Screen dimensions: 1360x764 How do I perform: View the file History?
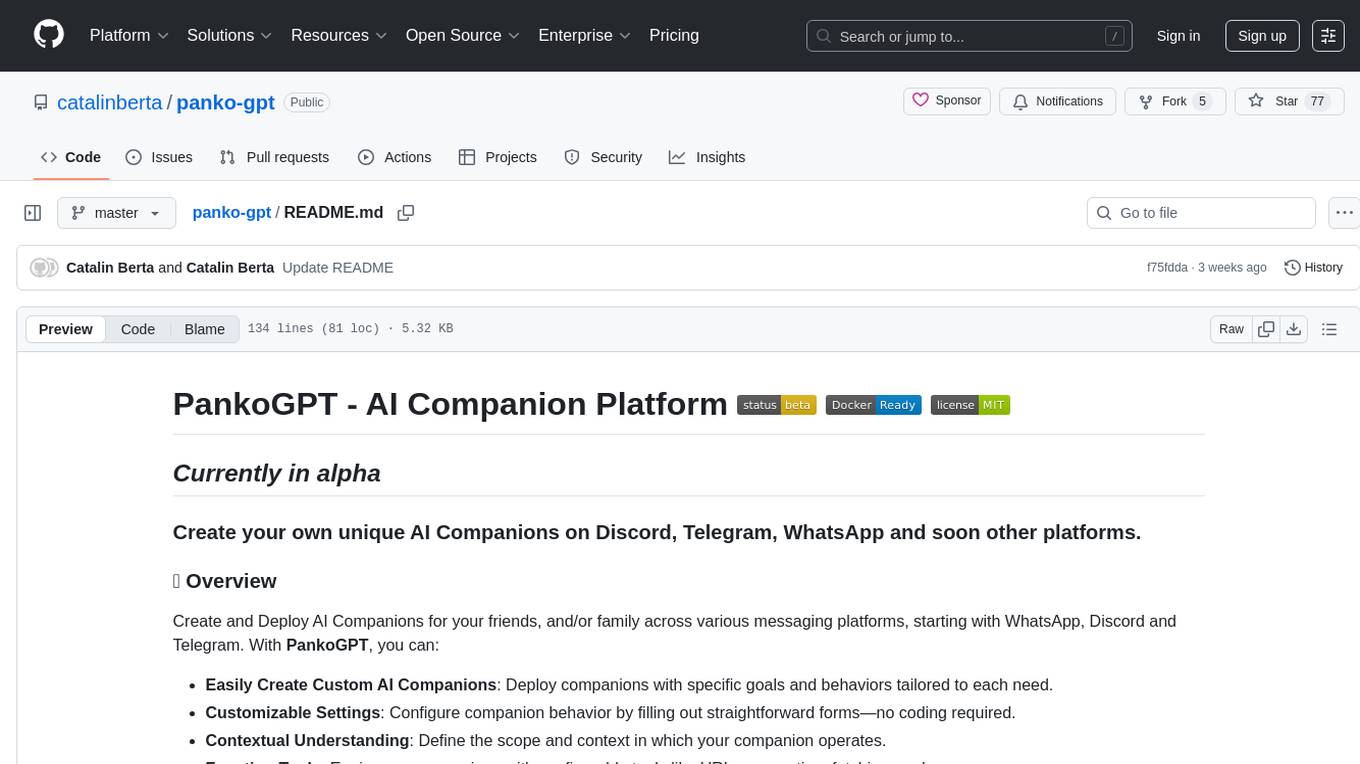pos(1313,268)
